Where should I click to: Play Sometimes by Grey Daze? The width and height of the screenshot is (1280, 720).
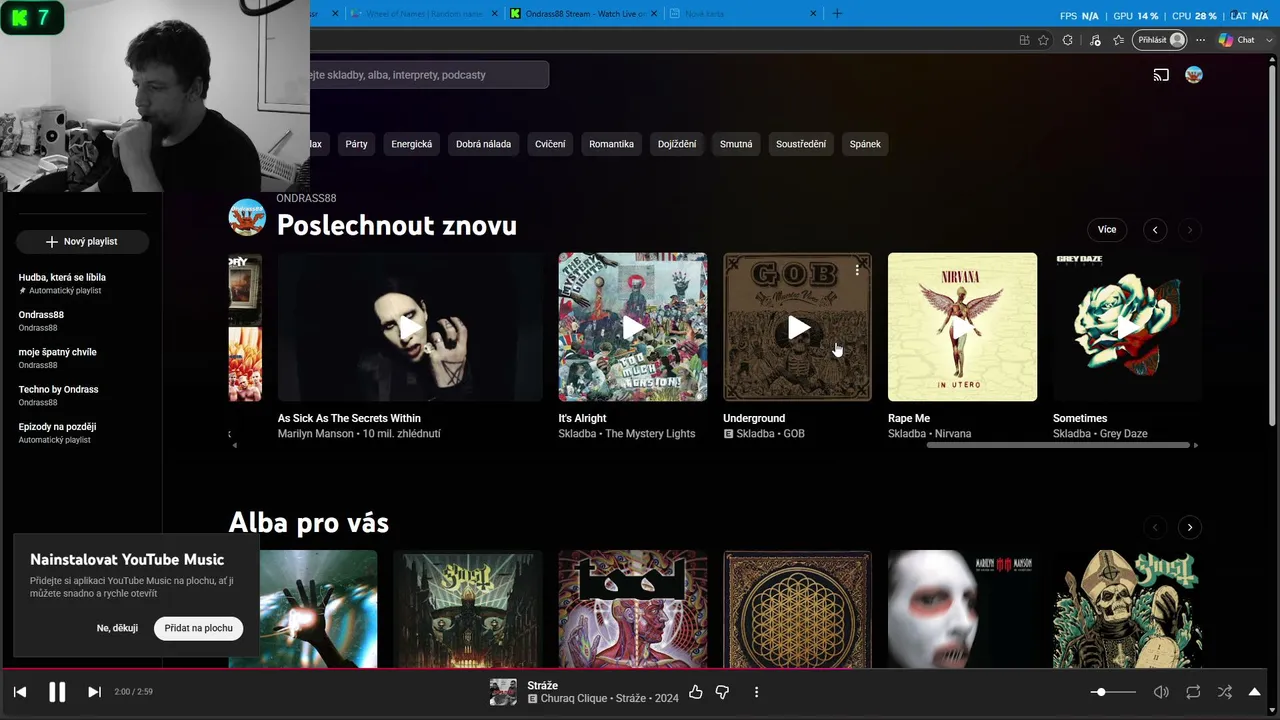(x=1127, y=327)
